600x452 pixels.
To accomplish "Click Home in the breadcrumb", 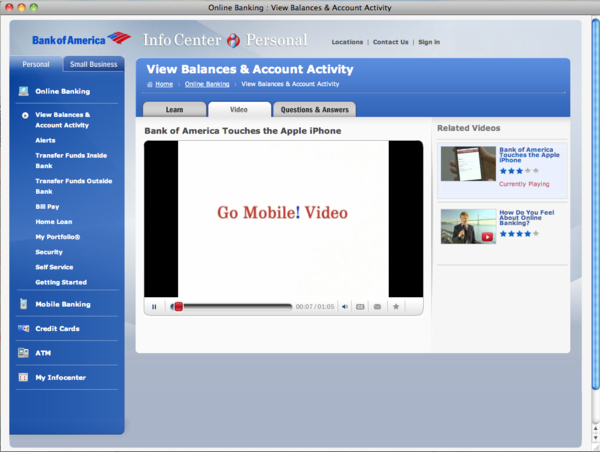I will (163, 84).
